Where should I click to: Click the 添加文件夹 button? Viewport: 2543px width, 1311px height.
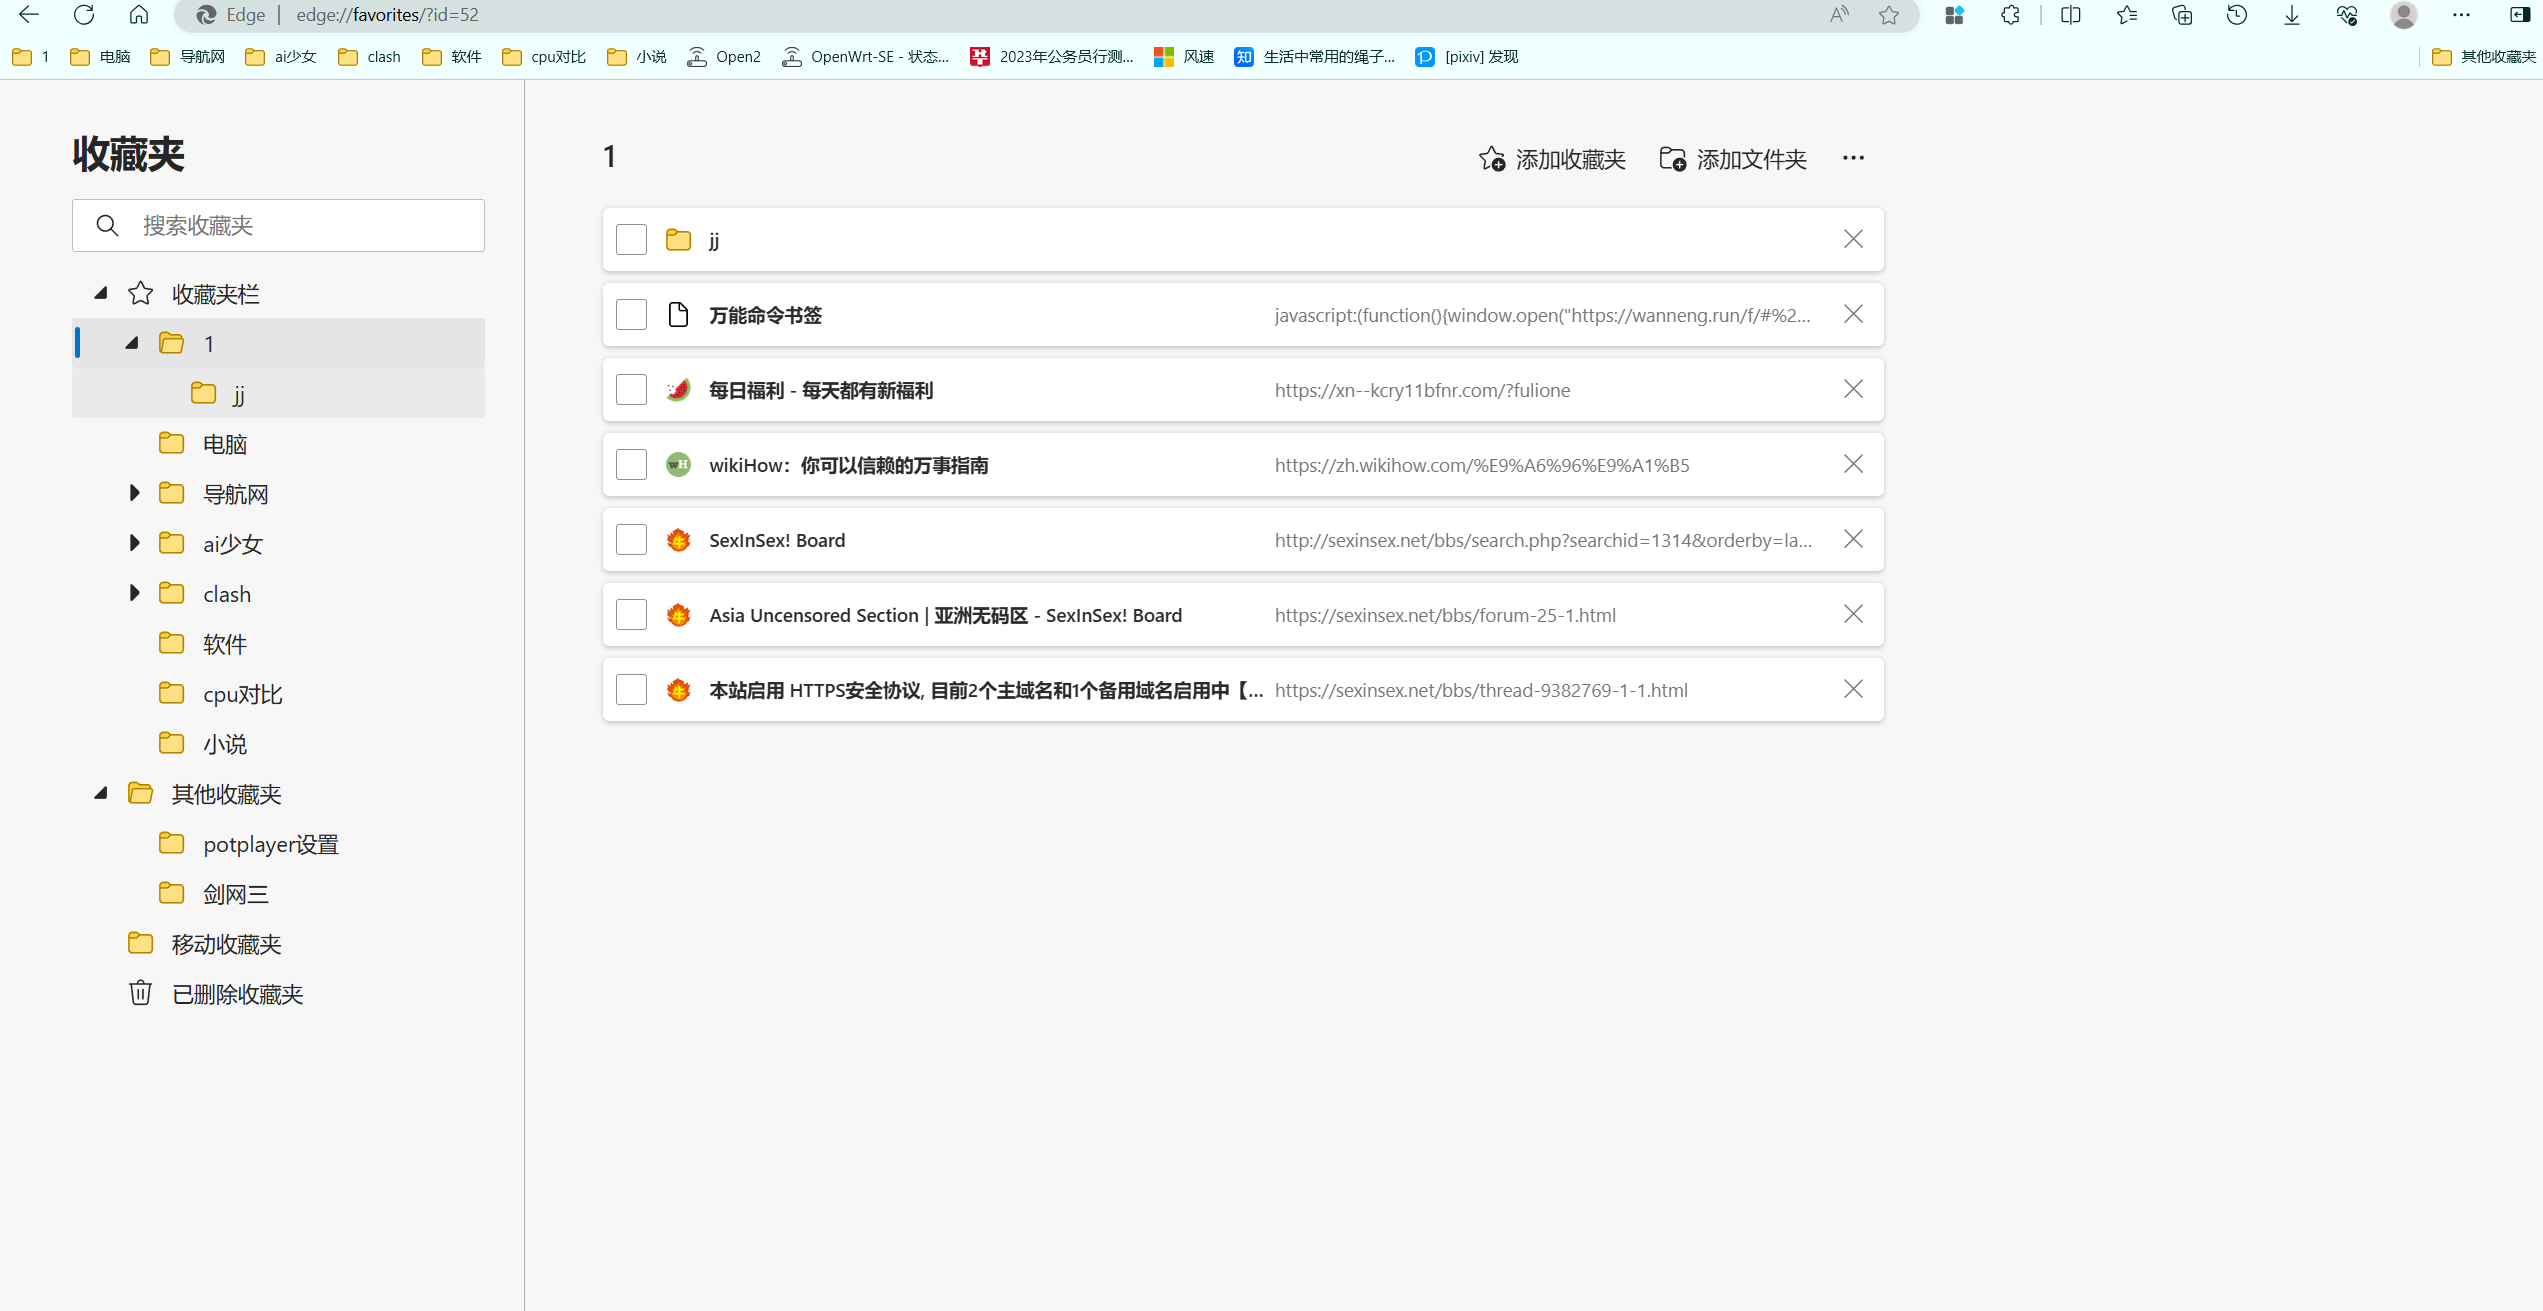[x=1733, y=159]
